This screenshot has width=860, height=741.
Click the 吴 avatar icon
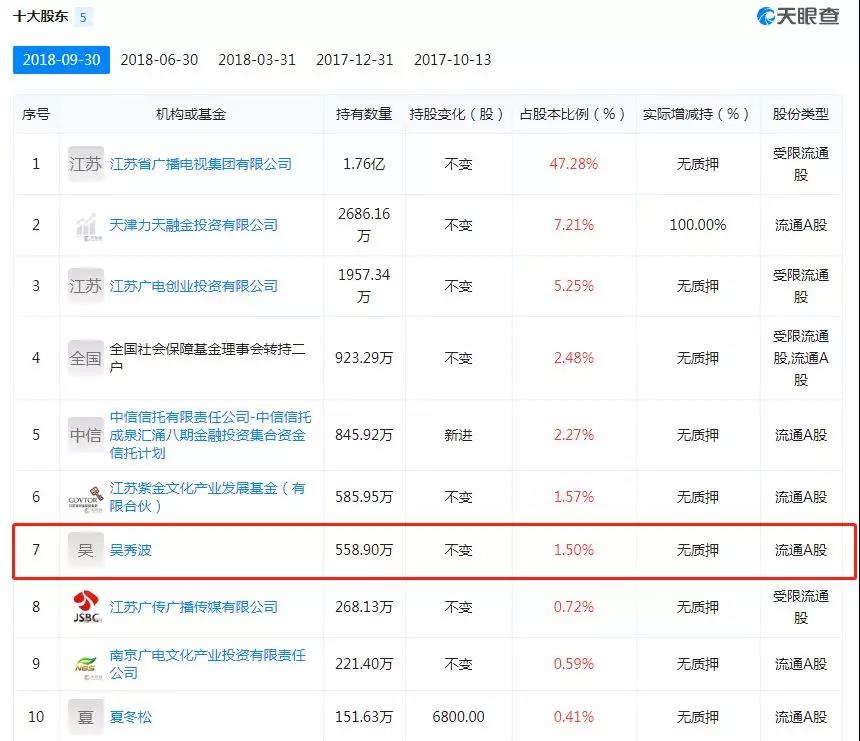(x=86, y=550)
